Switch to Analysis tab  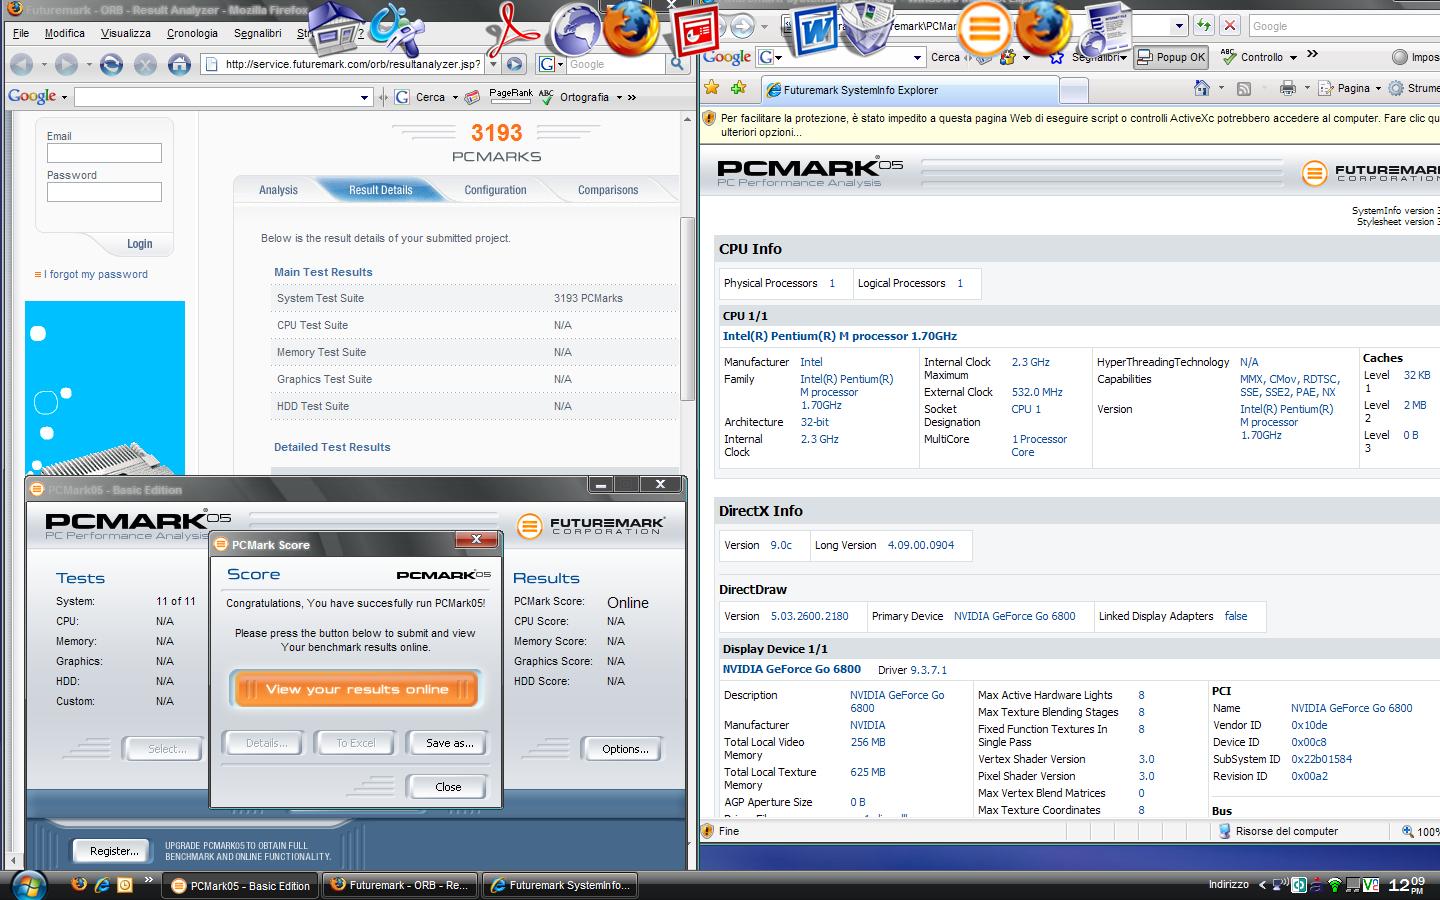click(x=278, y=189)
